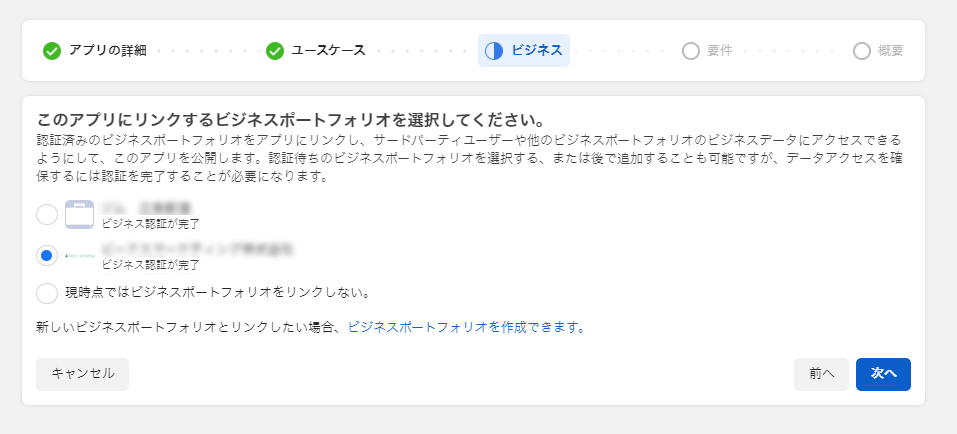Image resolution: width=957 pixels, height=434 pixels.
Task: Jump to the 要件 step
Action: (720, 51)
